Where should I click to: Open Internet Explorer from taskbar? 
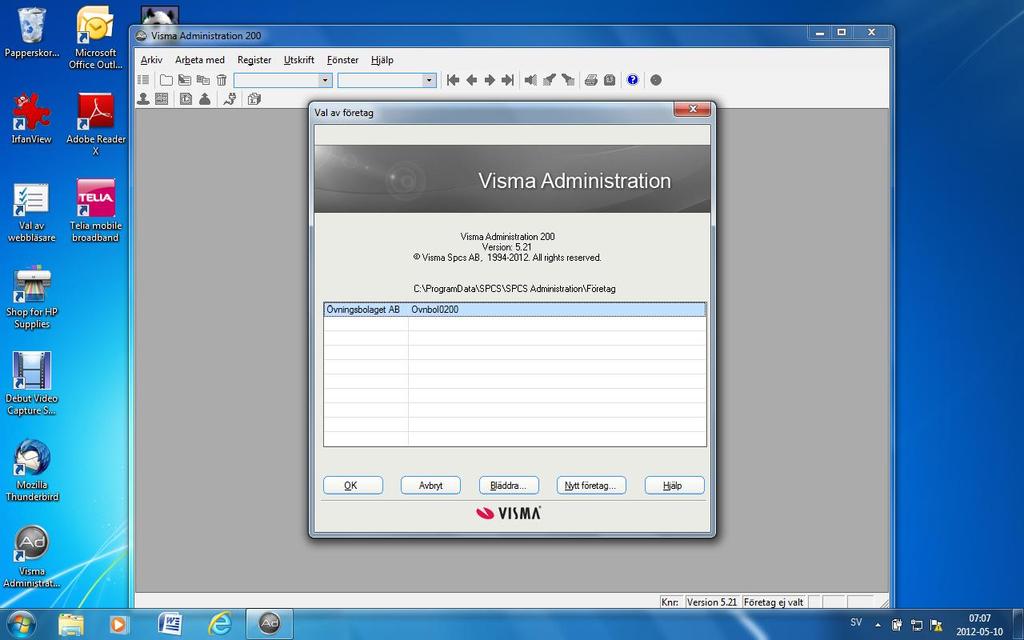tap(219, 624)
